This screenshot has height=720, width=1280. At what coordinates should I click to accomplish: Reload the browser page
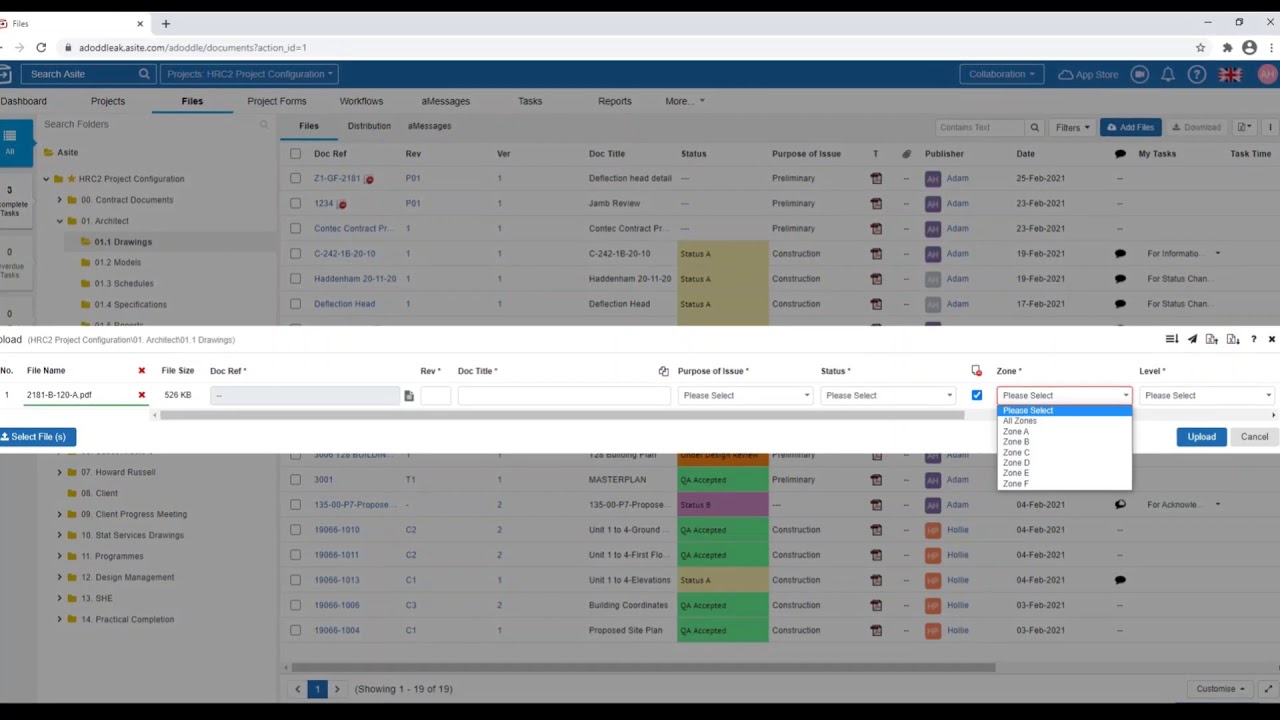pos(41,47)
